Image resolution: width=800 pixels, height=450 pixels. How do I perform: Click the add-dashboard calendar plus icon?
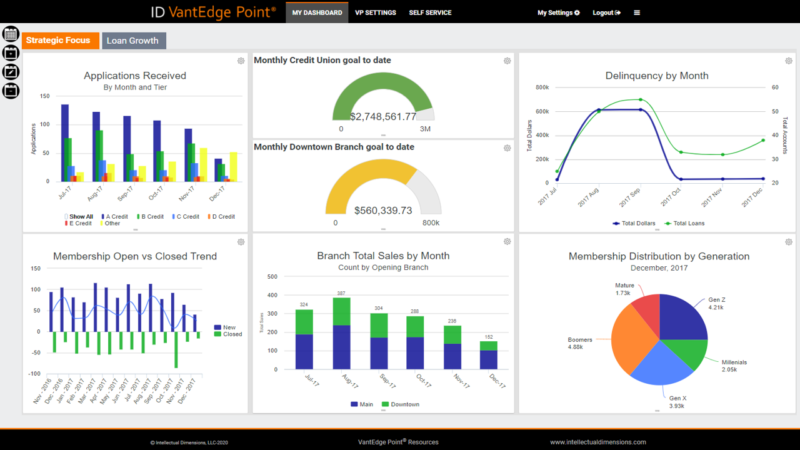coord(11,53)
